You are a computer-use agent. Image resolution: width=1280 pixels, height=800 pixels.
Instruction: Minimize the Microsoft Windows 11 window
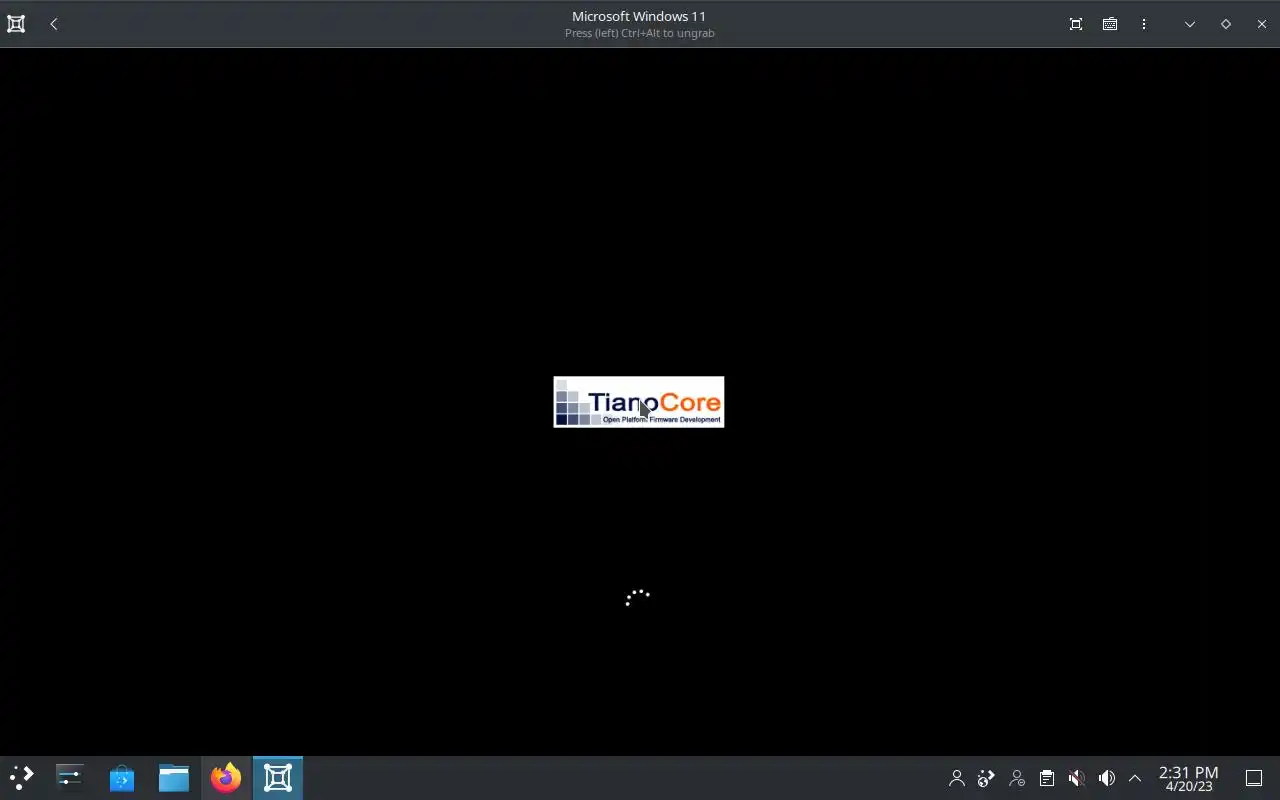tap(1190, 24)
